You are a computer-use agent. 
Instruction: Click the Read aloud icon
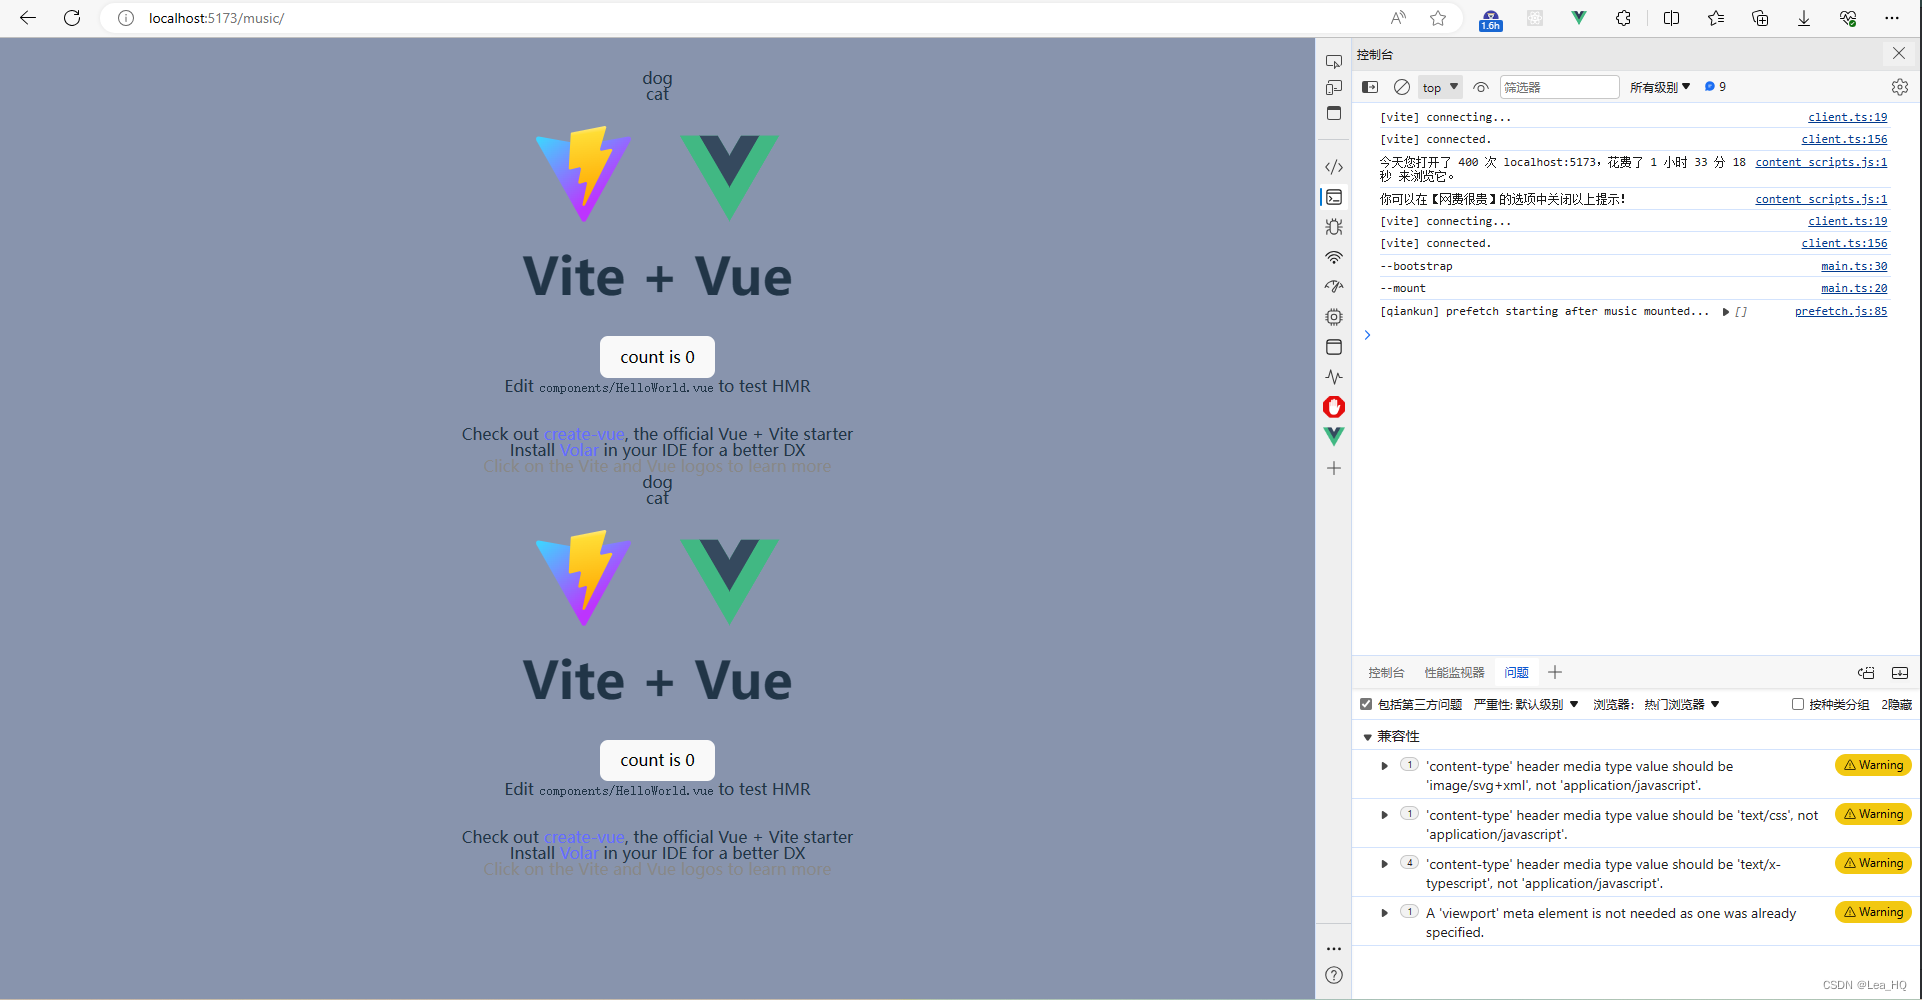tap(1398, 18)
